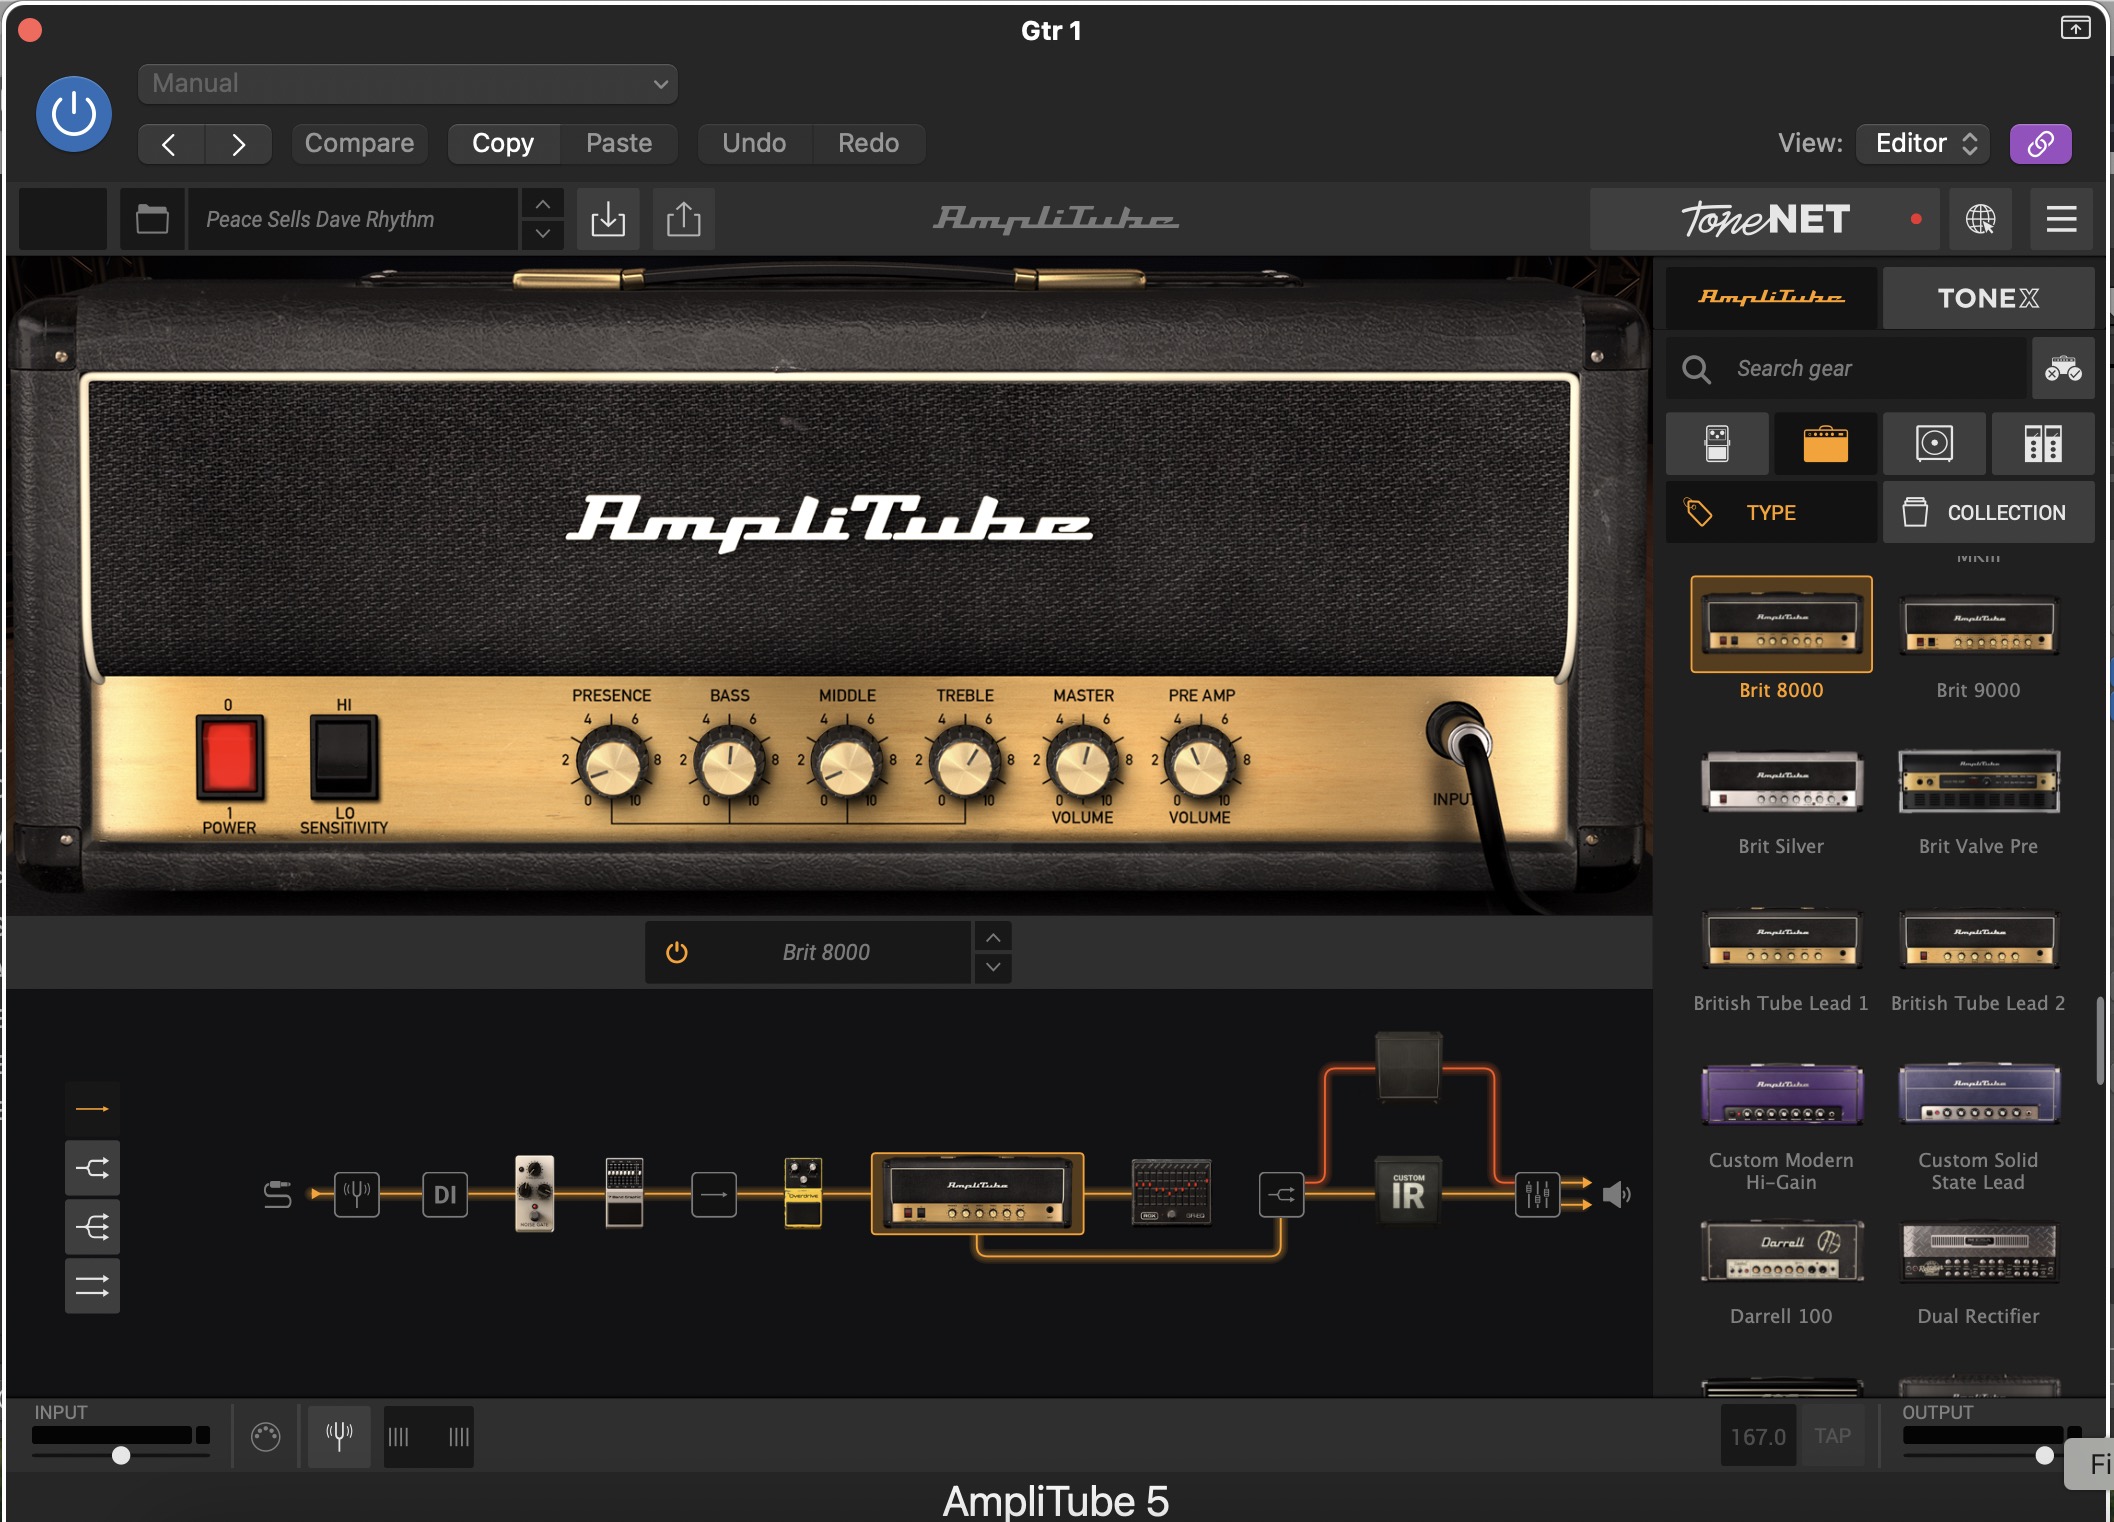Open the Manual preset dropdown
2114x1522 pixels.
coord(408,84)
